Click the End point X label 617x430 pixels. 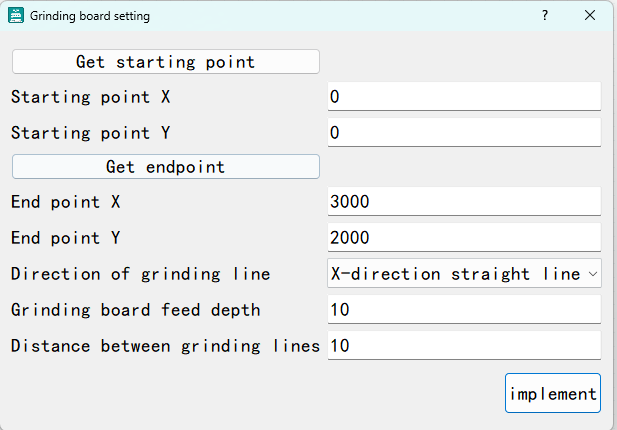(x=65, y=202)
